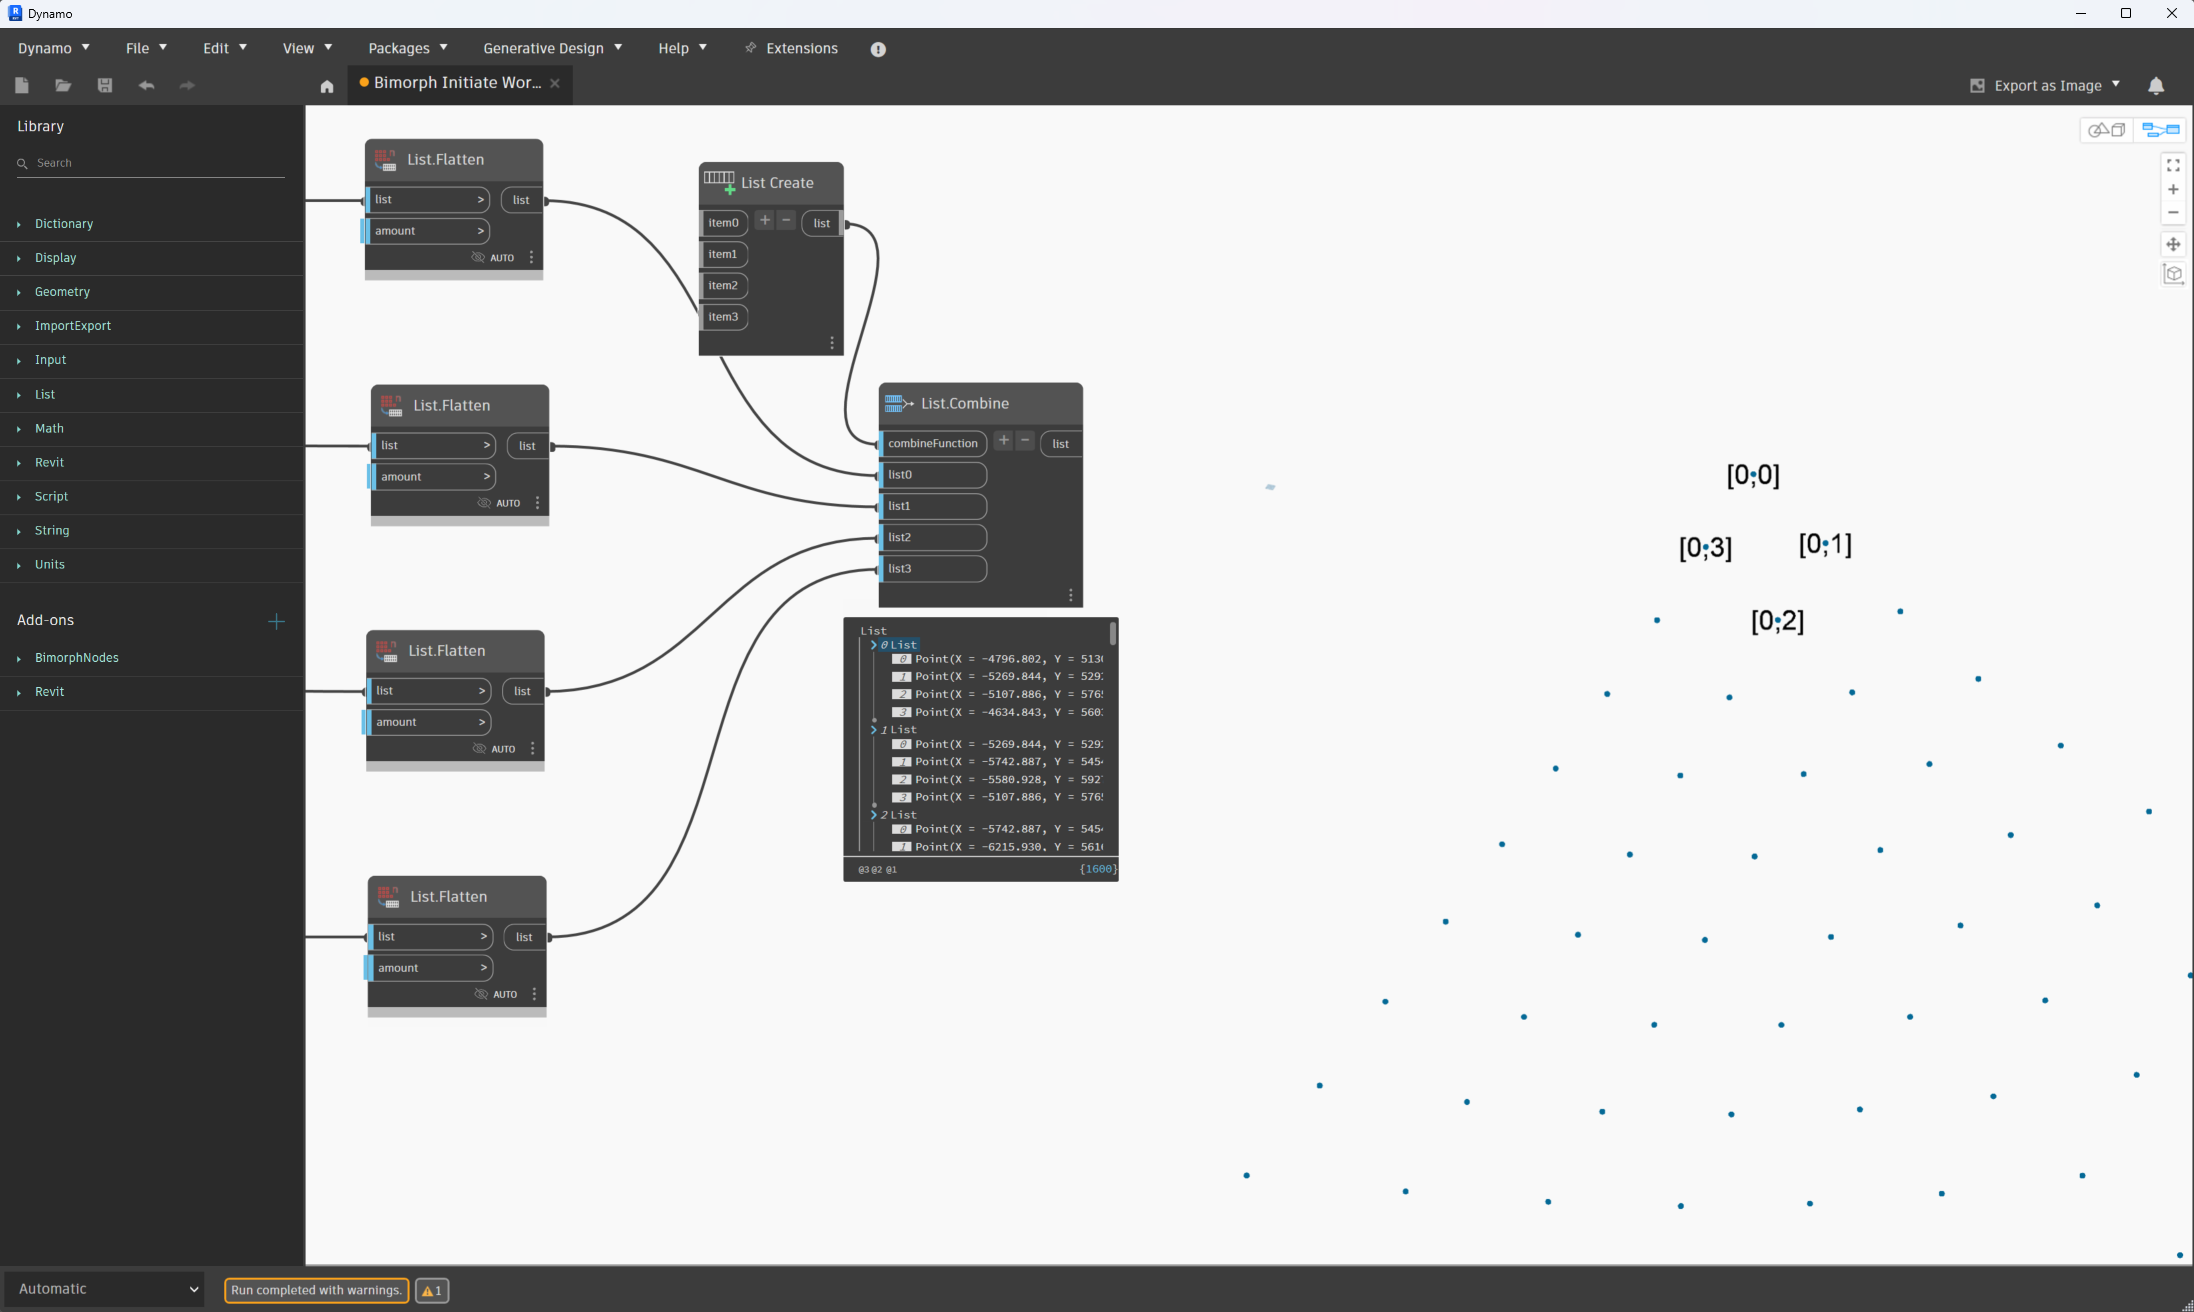2194x1312 pixels.
Task: Toggle preview visibility on first List.Flatten node
Action: pyautogui.click(x=479, y=258)
